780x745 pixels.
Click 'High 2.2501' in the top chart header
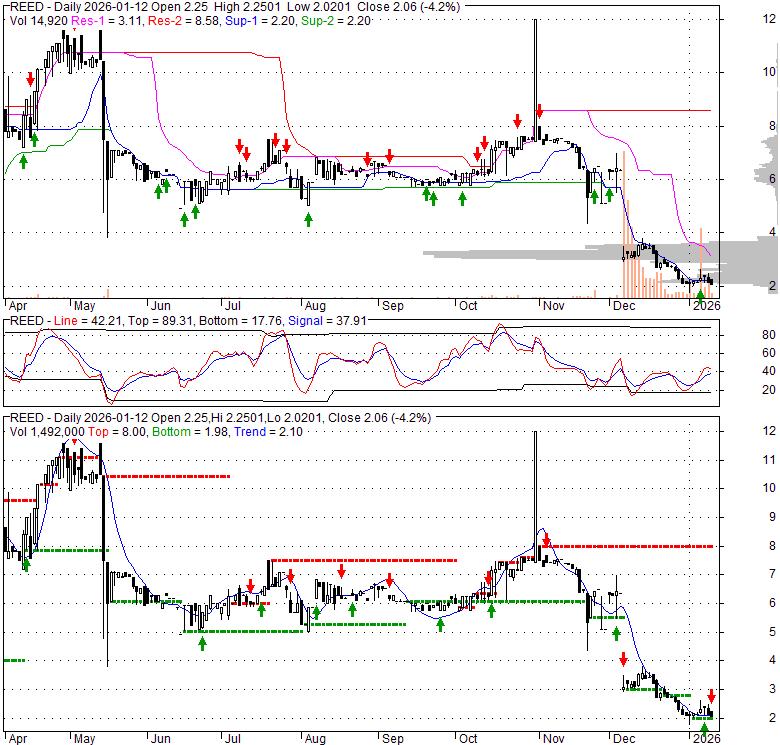tap(247, 7)
